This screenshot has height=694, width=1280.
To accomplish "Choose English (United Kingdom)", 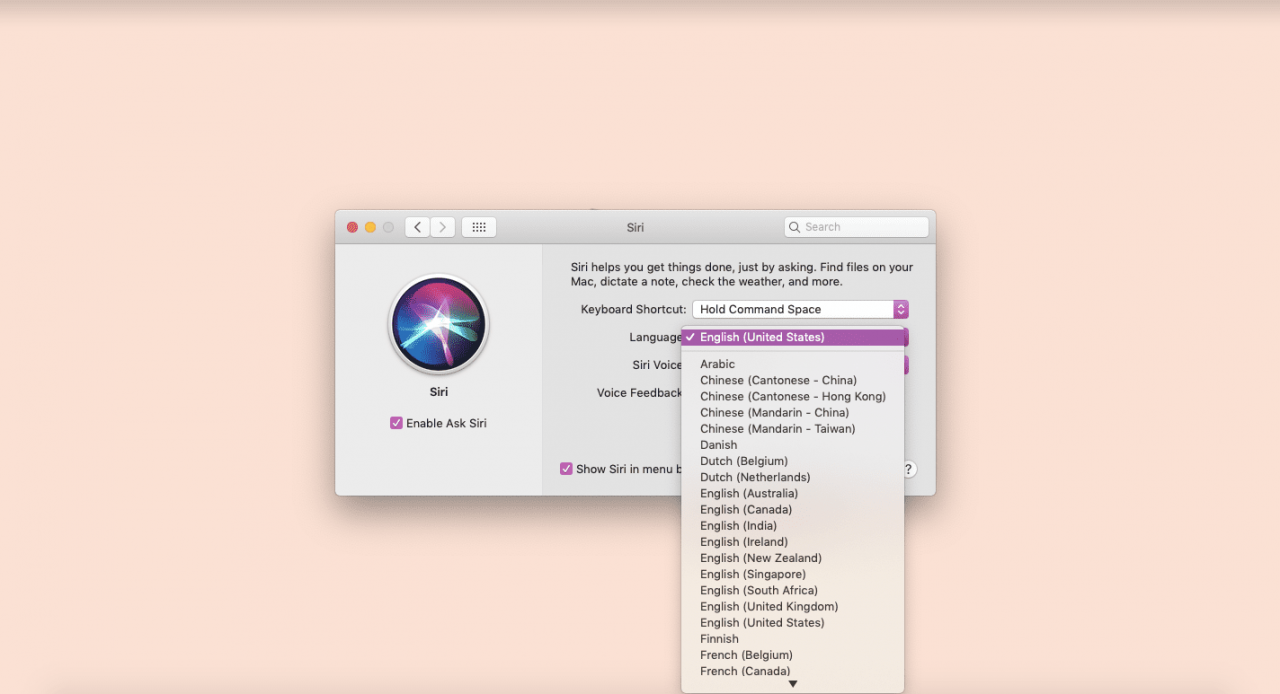I will [793, 606].
